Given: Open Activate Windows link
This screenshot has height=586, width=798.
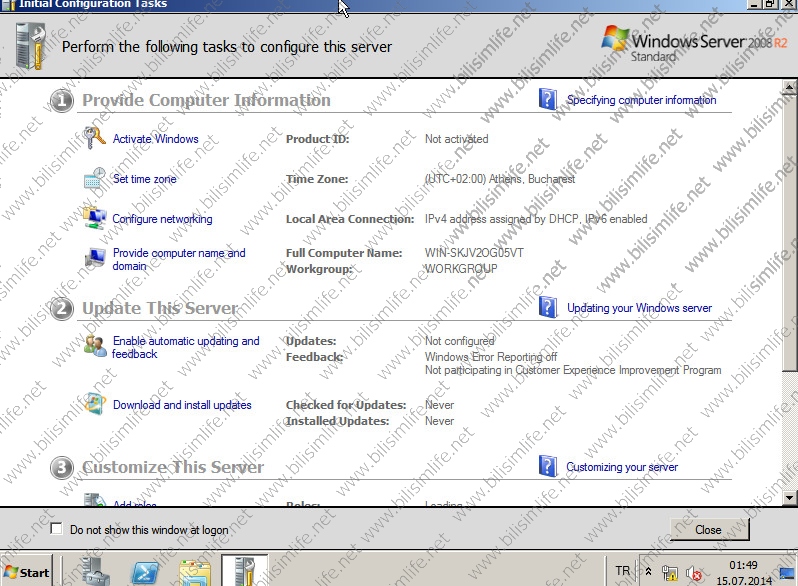Looking at the screenshot, I should [x=155, y=138].
